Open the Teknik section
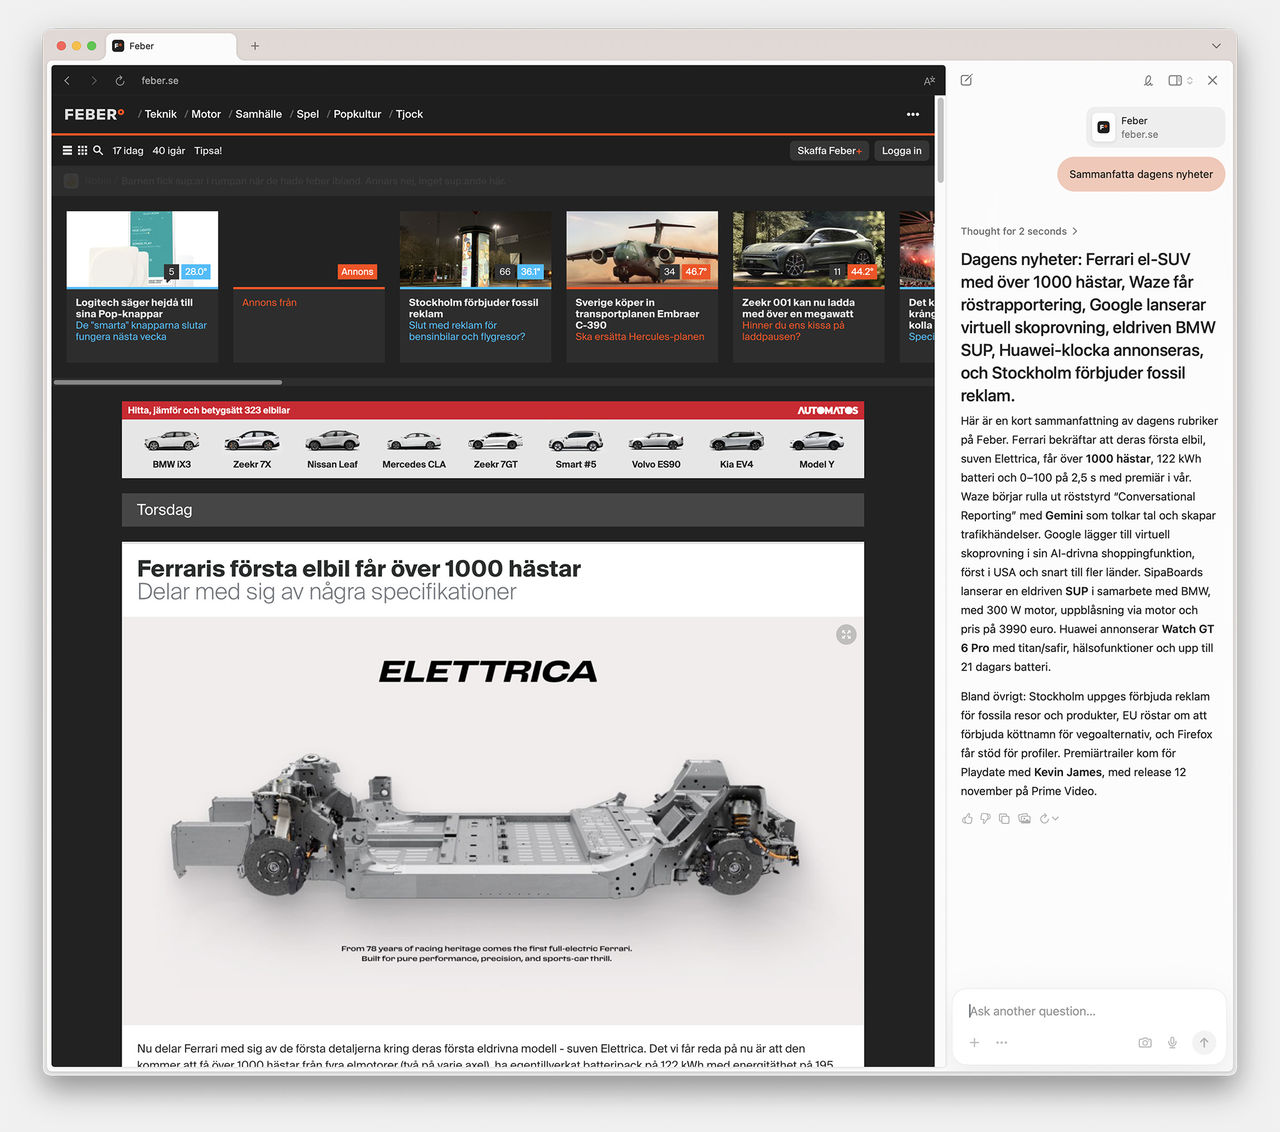 pyautogui.click(x=160, y=114)
